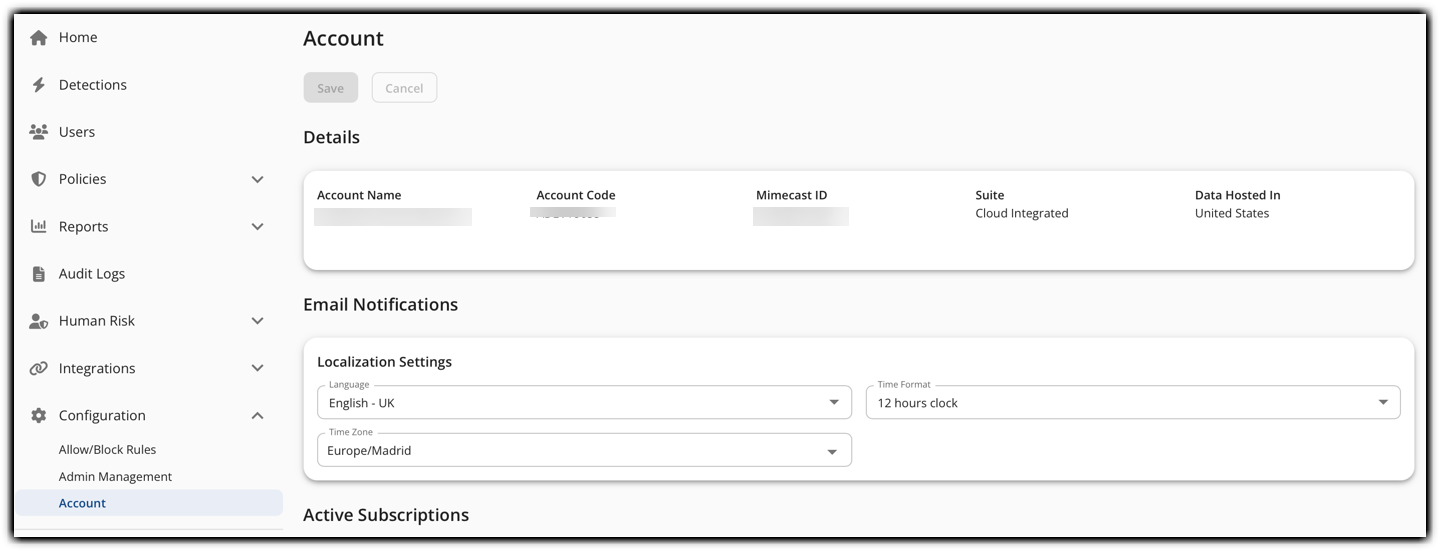Open Allow/Block Rules in sidebar
Viewport: 1442px width, 553px height.
(x=107, y=450)
